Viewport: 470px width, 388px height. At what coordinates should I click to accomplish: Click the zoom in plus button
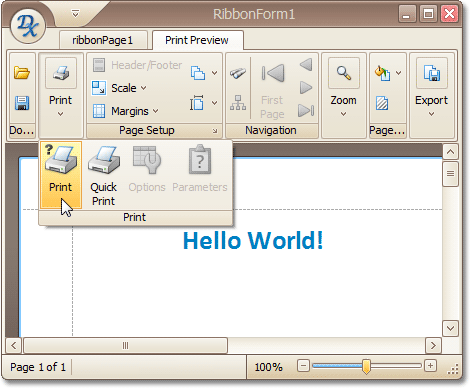pos(430,366)
